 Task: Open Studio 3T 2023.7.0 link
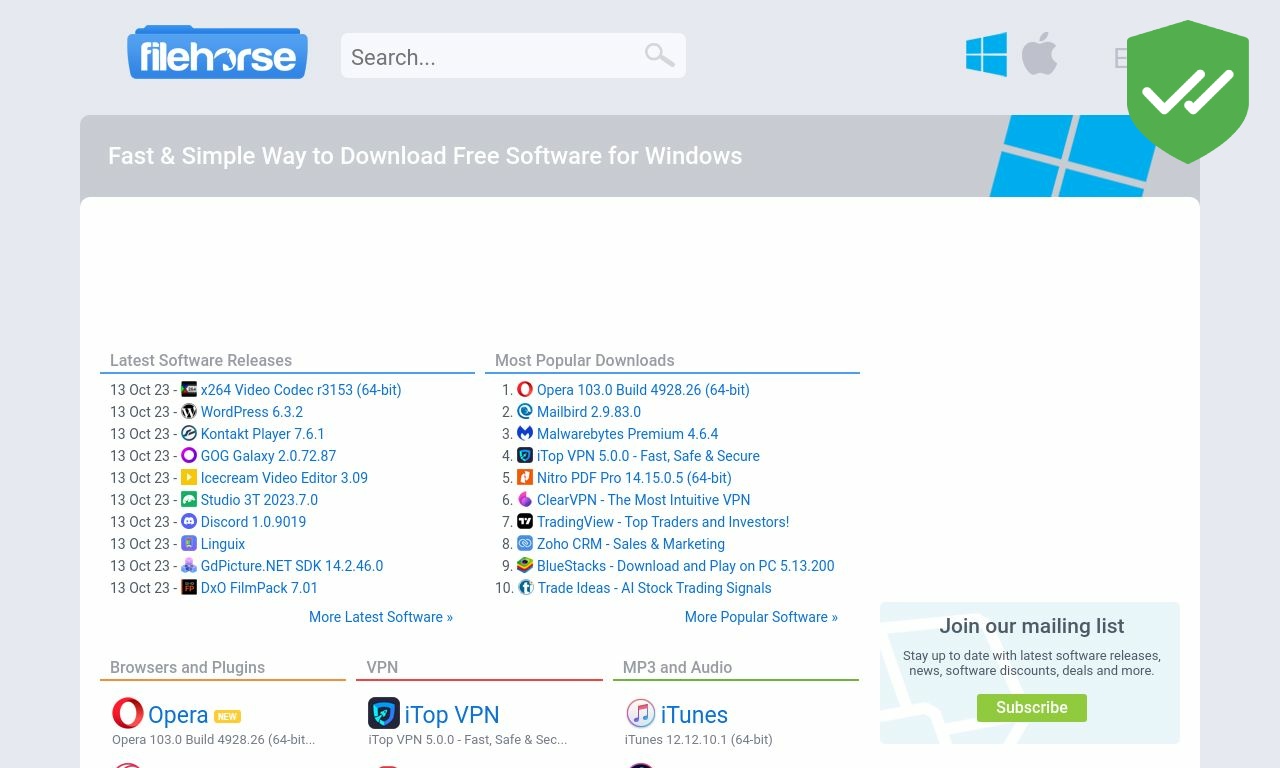(259, 500)
